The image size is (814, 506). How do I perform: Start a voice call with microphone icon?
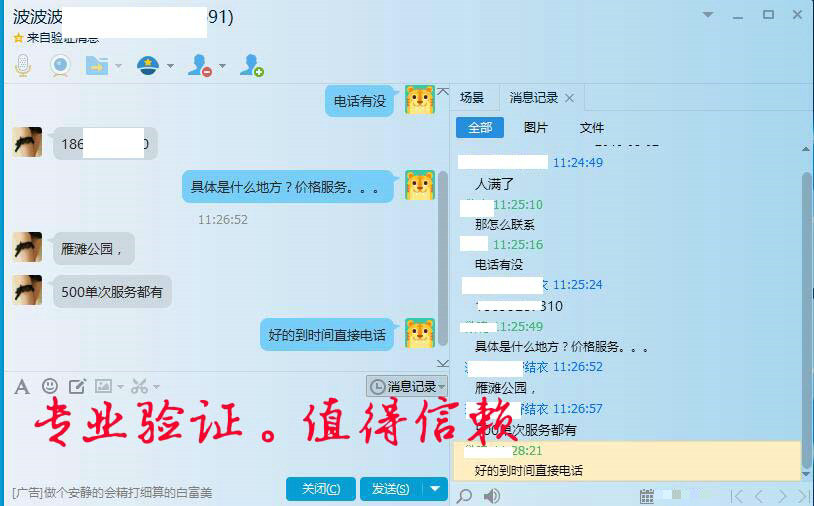22,66
